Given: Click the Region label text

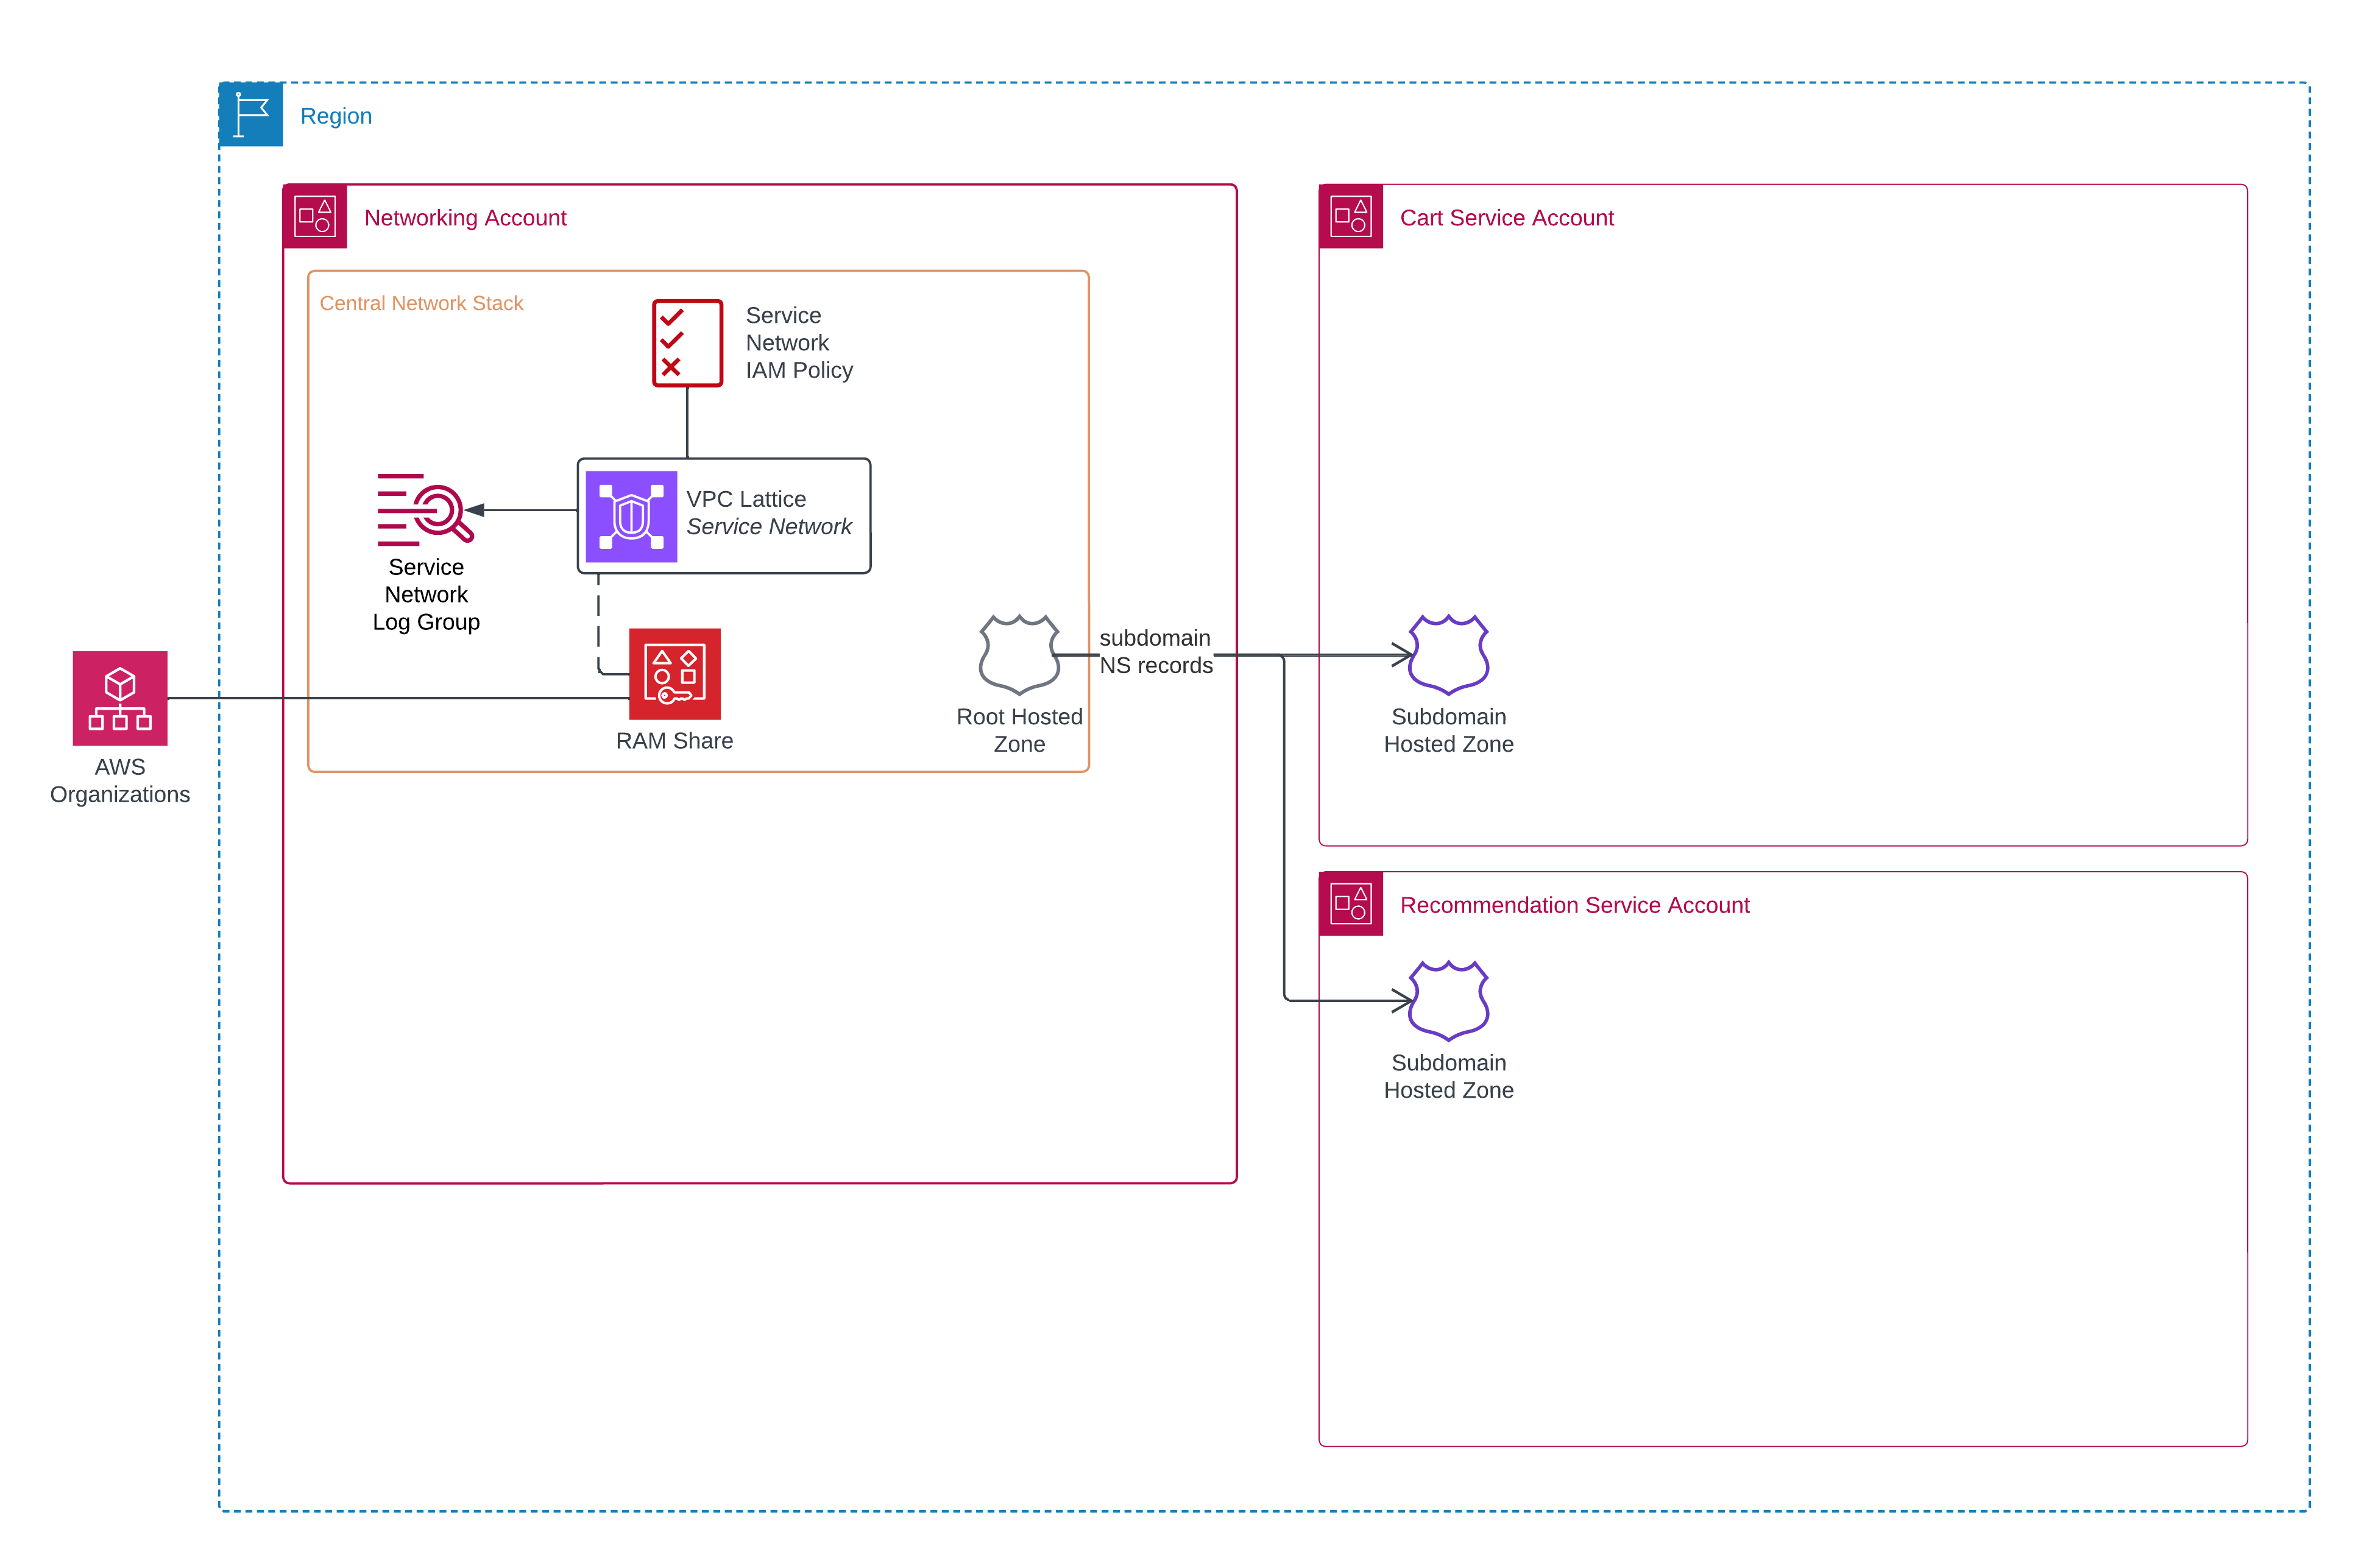Looking at the screenshot, I should [x=336, y=116].
